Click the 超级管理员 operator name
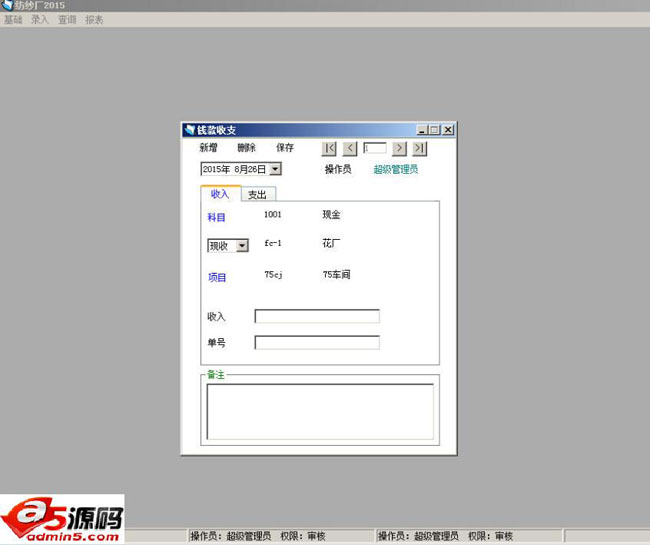650x545 pixels. pos(396,169)
